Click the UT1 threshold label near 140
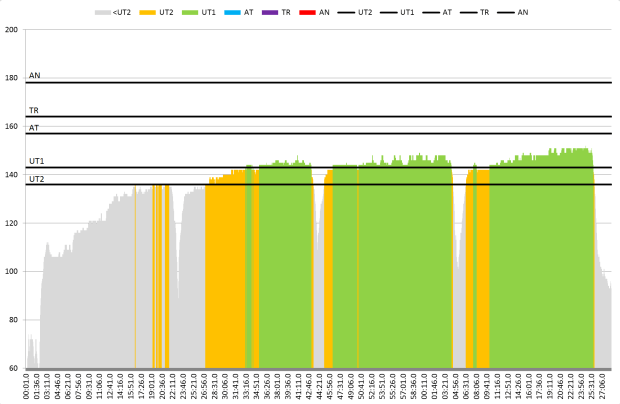620x404 pixels. tap(36, 161)
